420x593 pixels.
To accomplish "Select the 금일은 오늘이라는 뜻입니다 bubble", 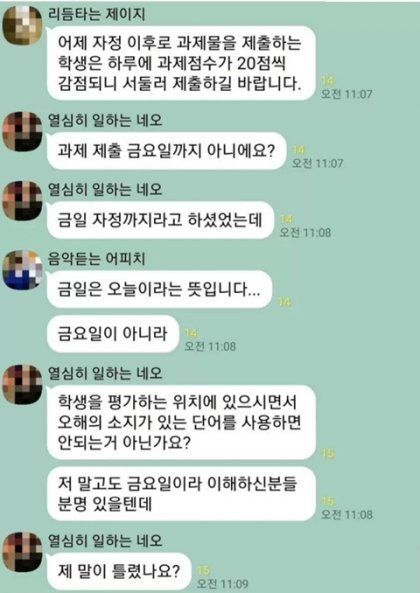I will click(x=160, y=289).
